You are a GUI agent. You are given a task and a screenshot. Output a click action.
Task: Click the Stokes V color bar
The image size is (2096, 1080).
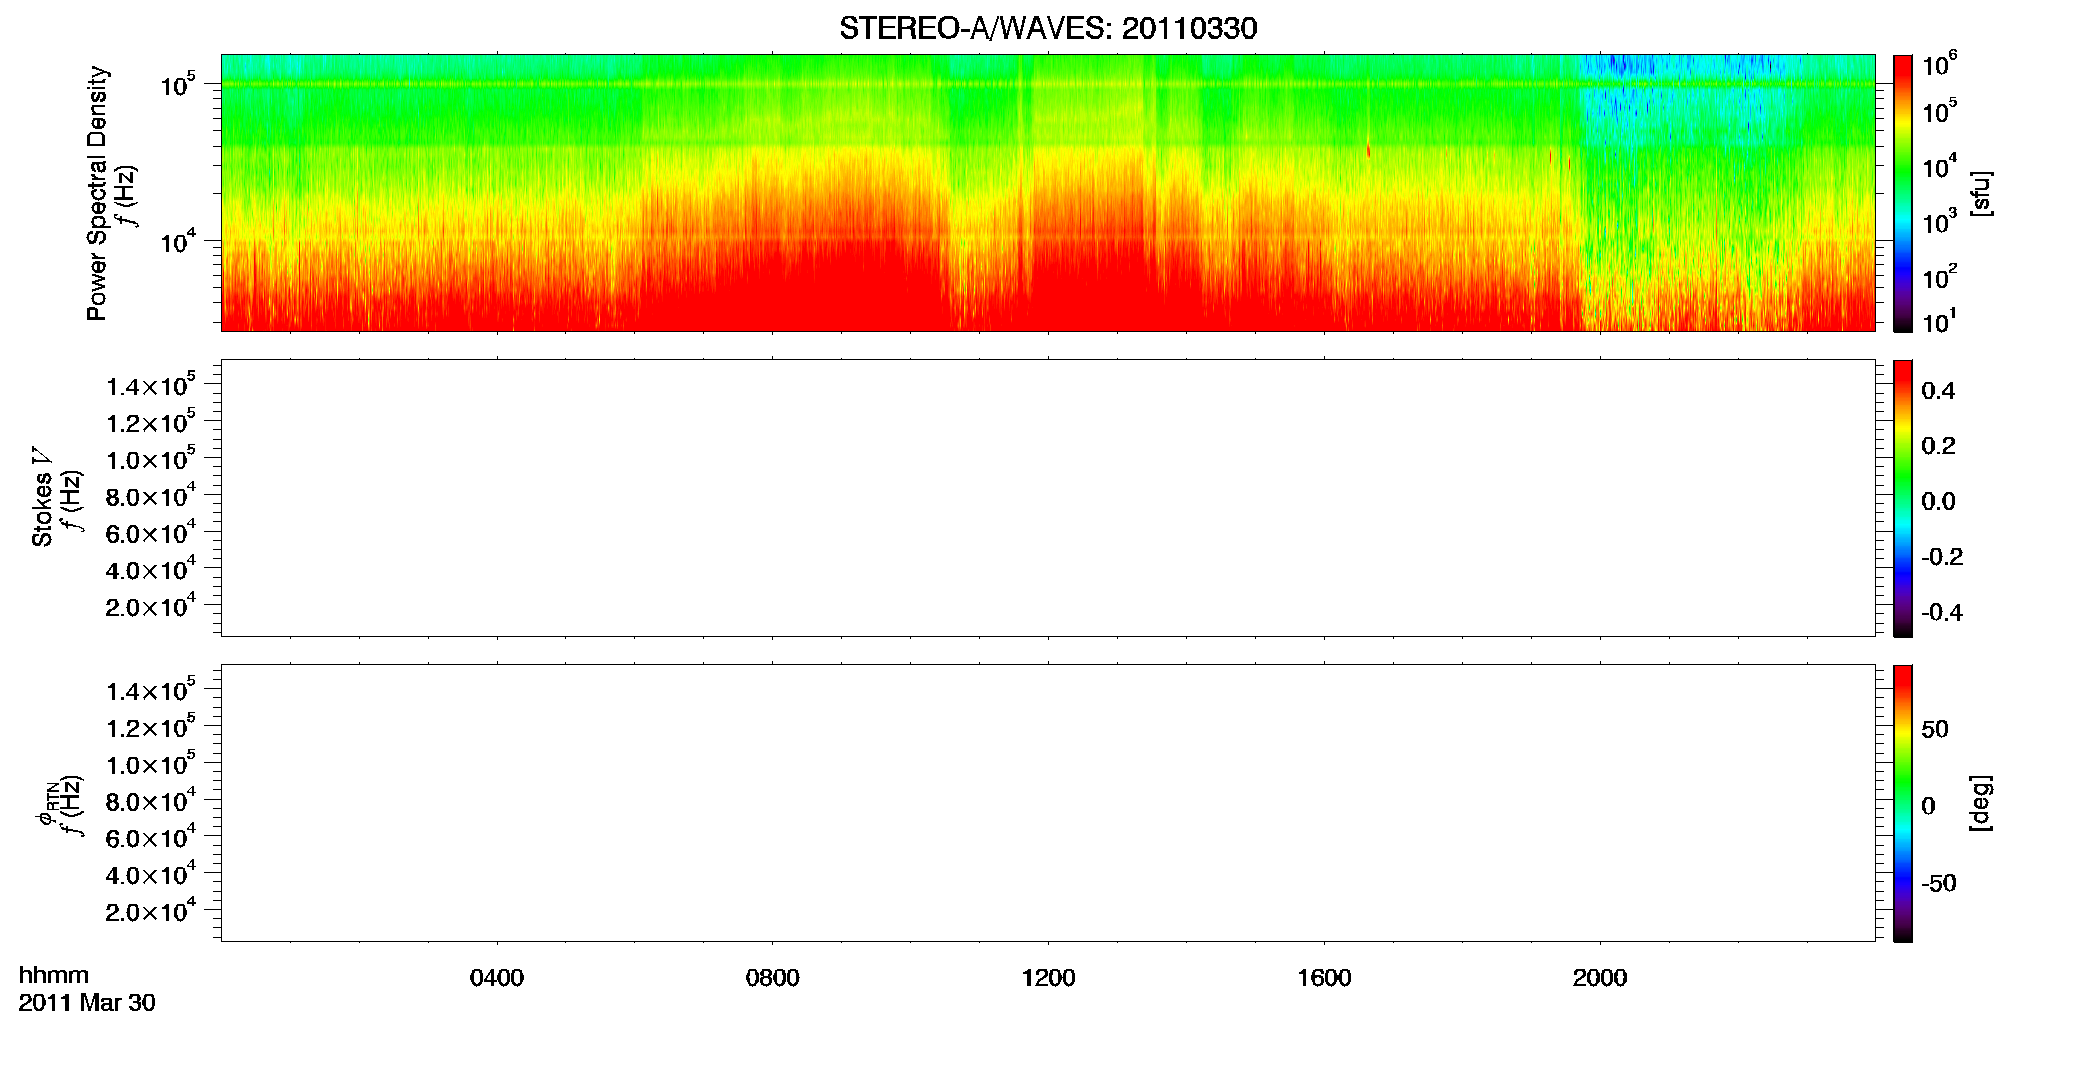1903,498
